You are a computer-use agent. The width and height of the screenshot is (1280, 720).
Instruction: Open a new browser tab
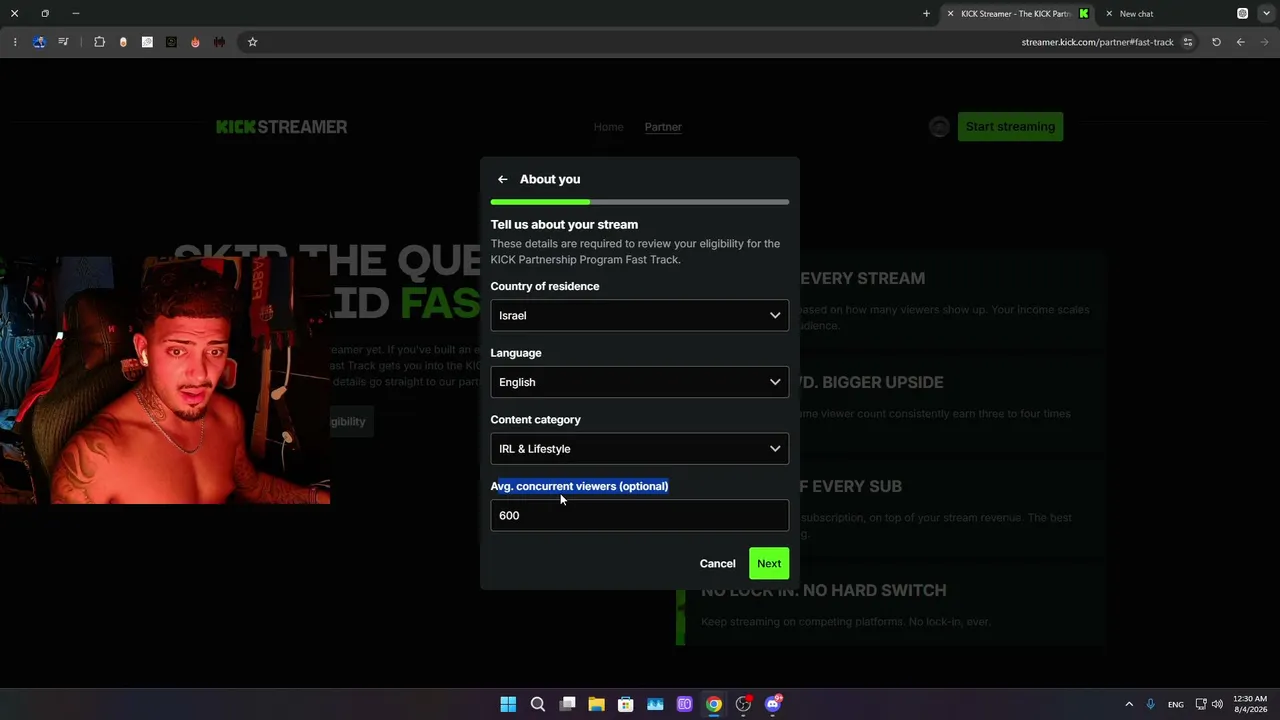[x=926, y=14]
